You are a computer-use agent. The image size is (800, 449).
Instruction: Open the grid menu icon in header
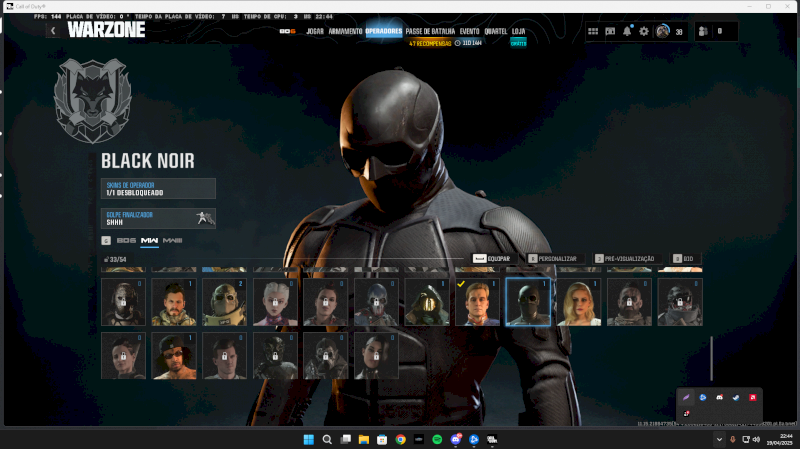593,31
